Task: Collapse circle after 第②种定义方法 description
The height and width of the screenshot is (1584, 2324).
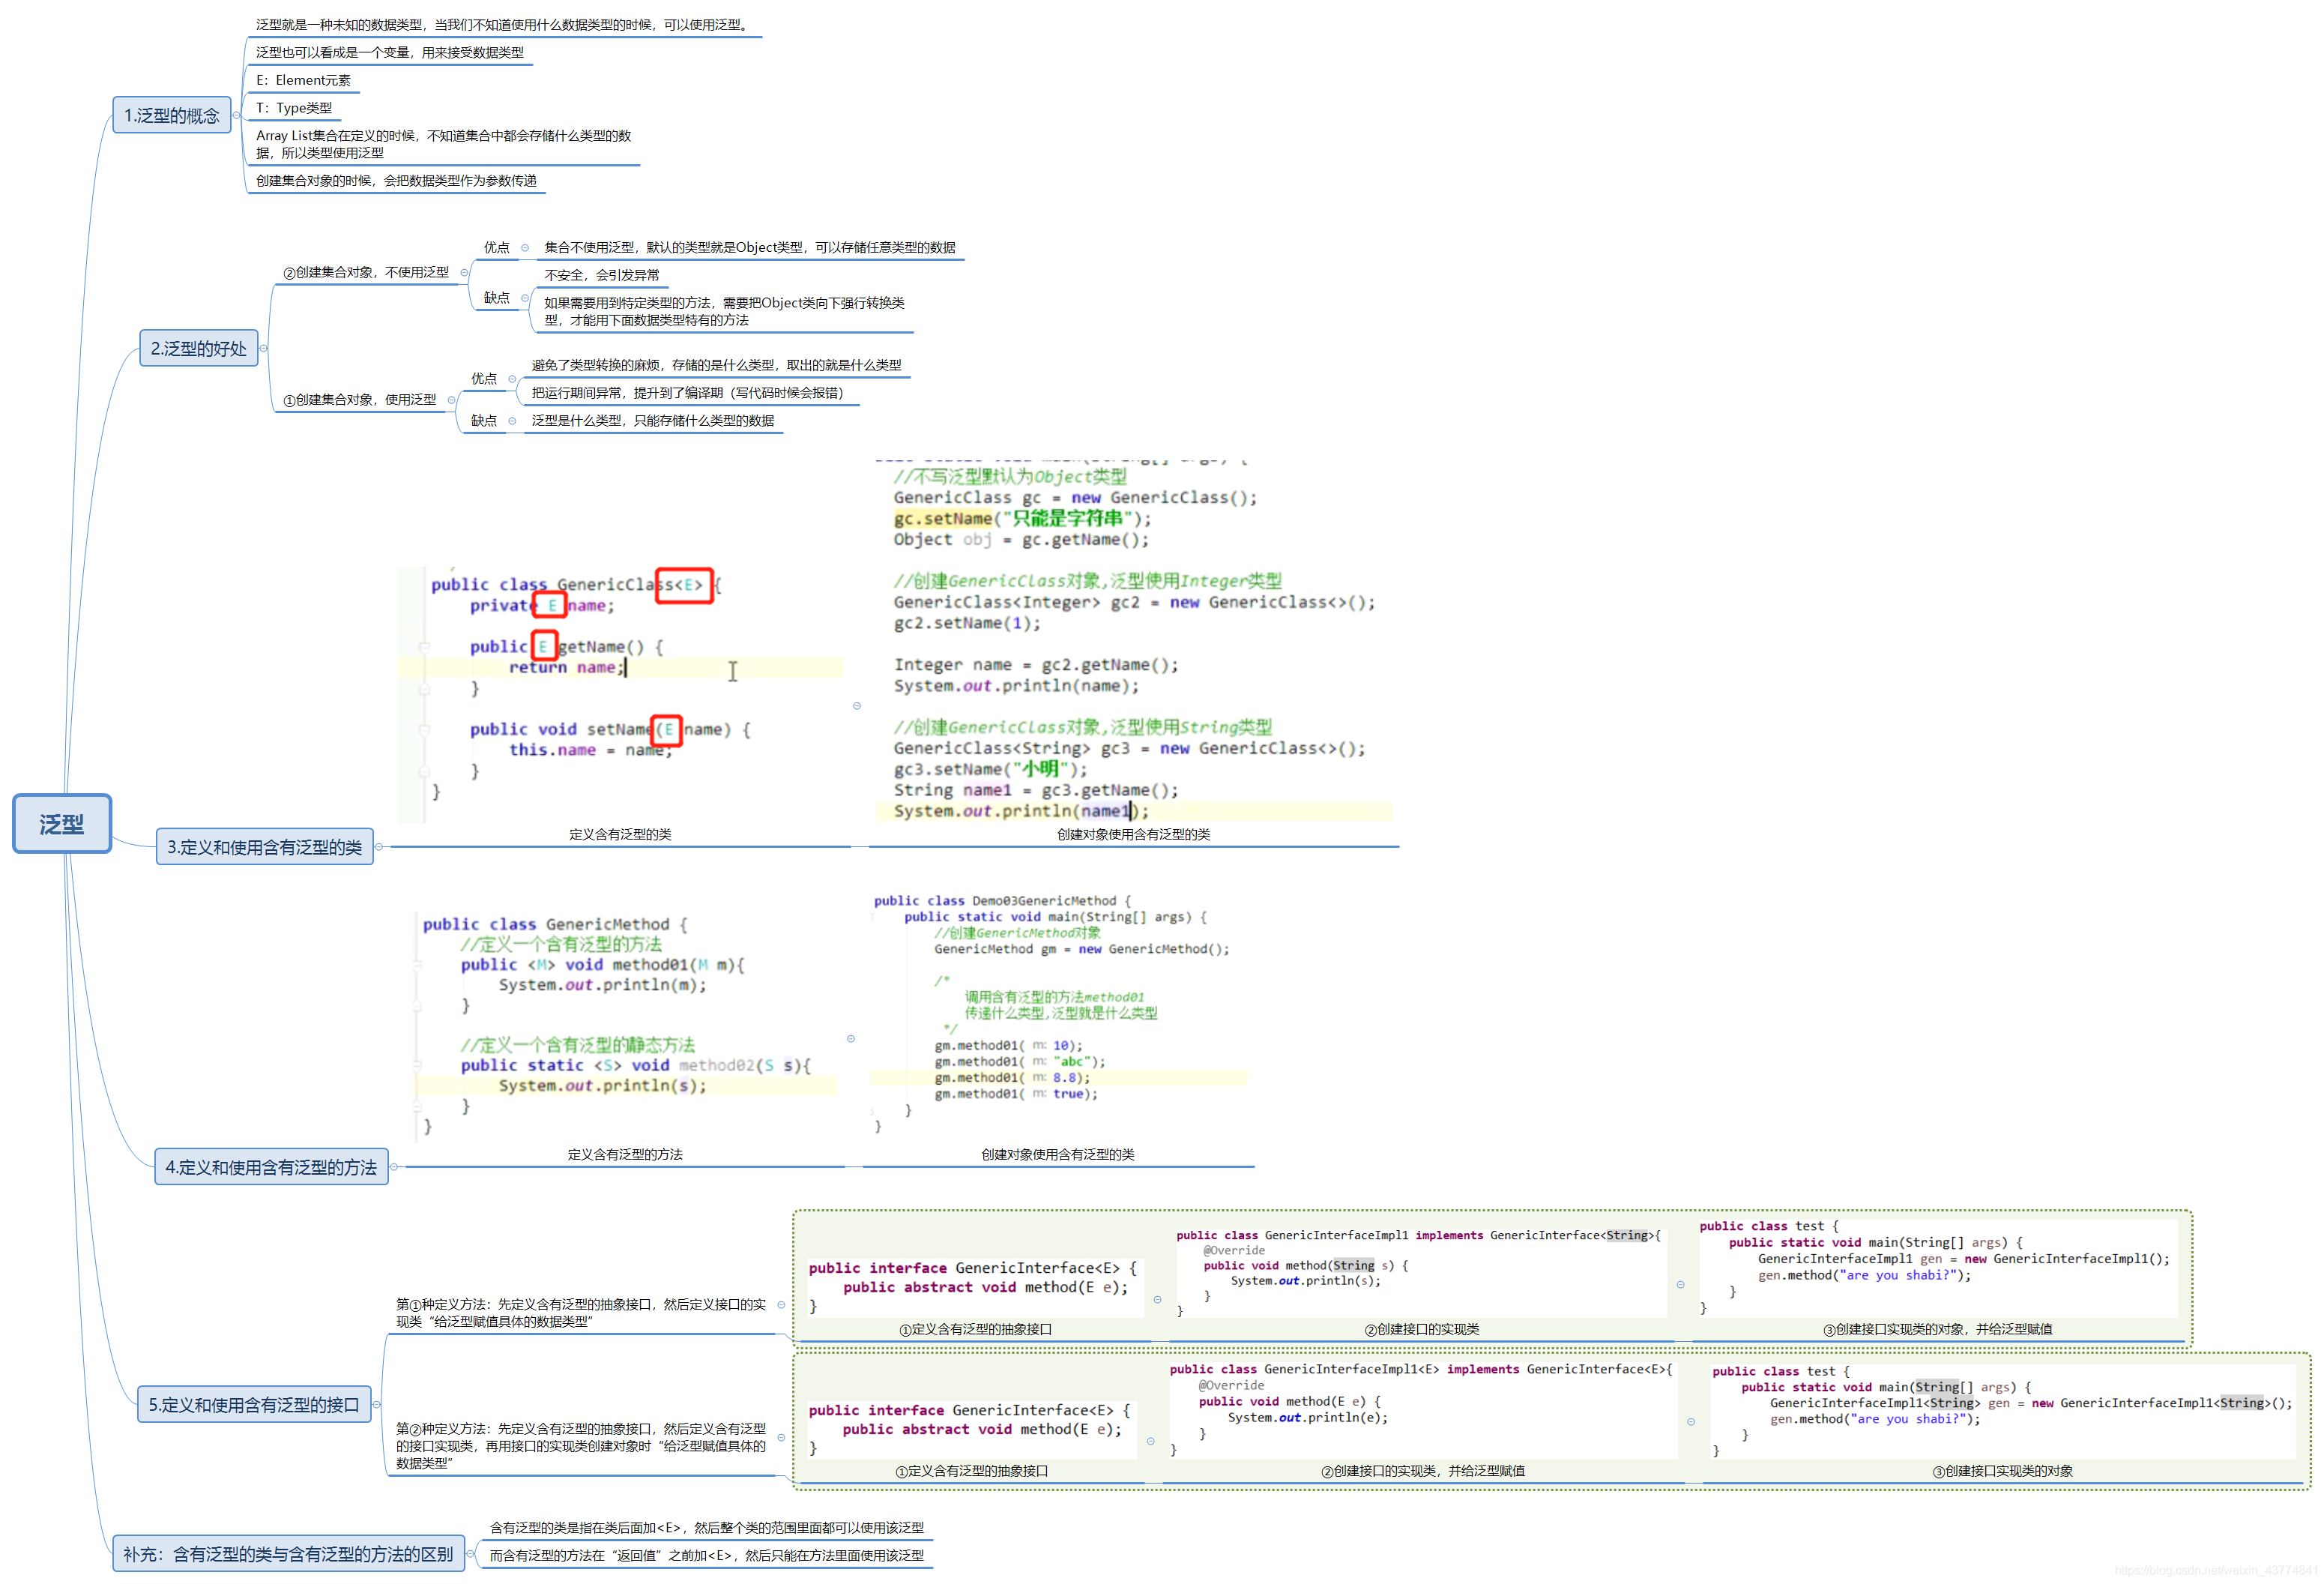Action: click(781, 1437)
